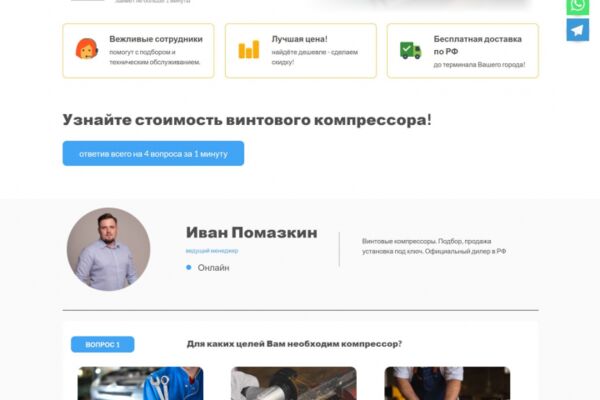Click the Лучшая цена! card title
The width and height of the screenshot is (600, 400).
point(299,39)
